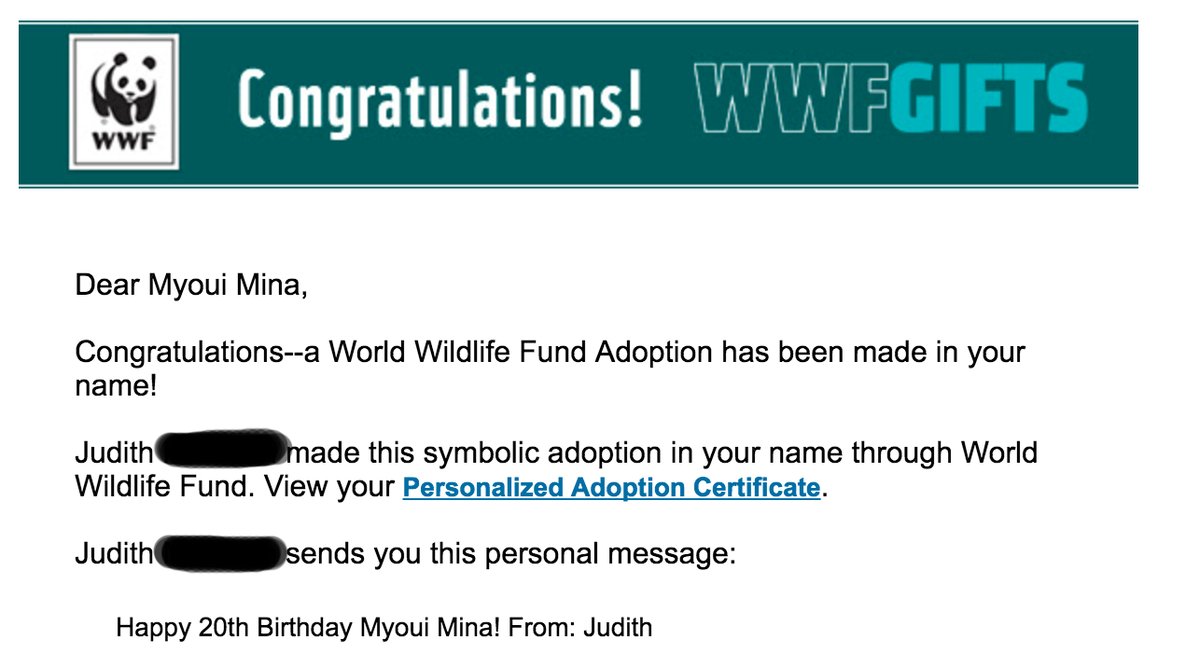Click "Judith" before "made this symbolic adoption"
1200x668 pixels.
(114, 454)
